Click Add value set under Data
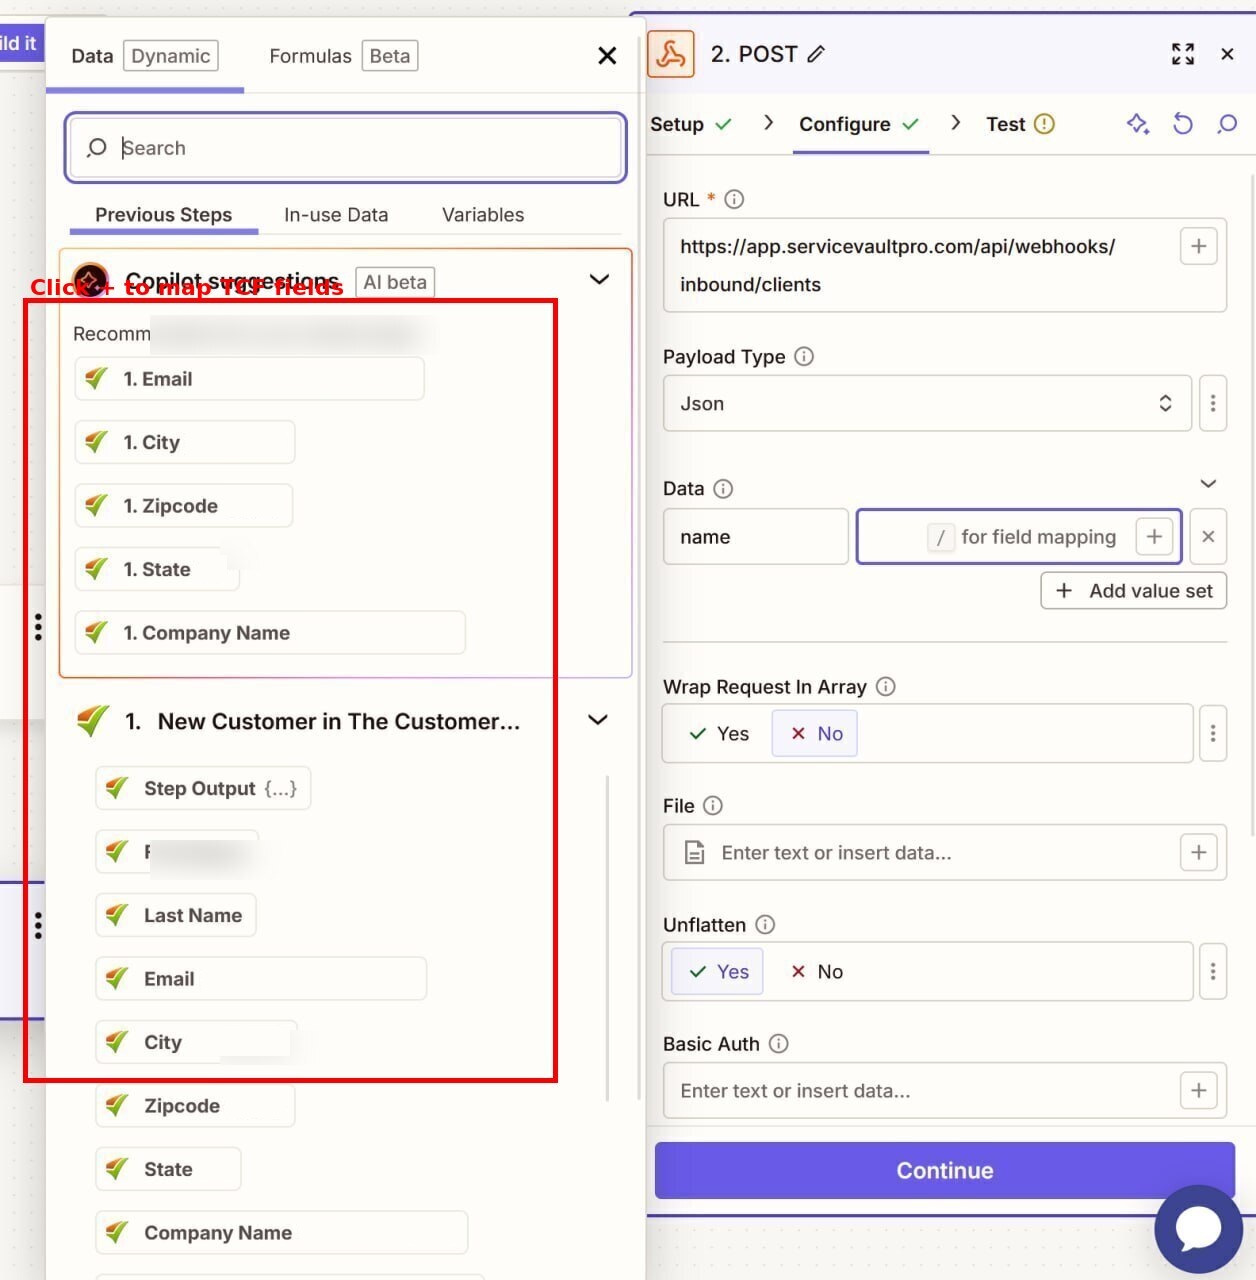The height and width of the screenshot is (1280, 1256). (x=1133, y=590)
